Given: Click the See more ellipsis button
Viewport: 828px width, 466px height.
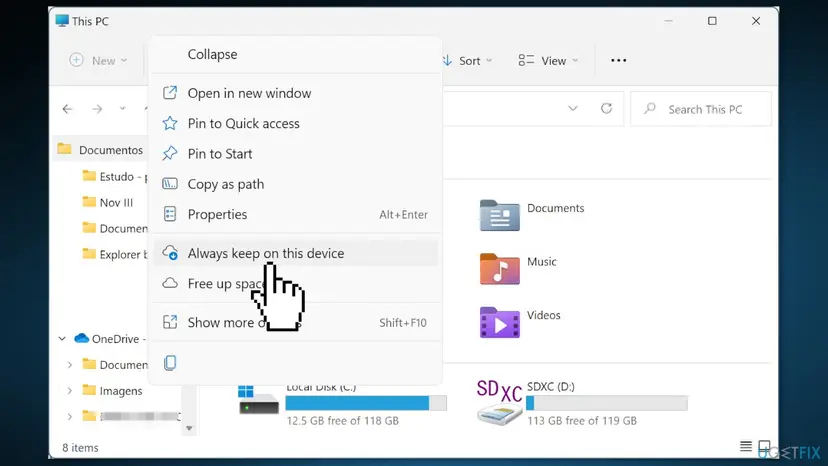Looking at the screenshot, I should pos(618,61).
